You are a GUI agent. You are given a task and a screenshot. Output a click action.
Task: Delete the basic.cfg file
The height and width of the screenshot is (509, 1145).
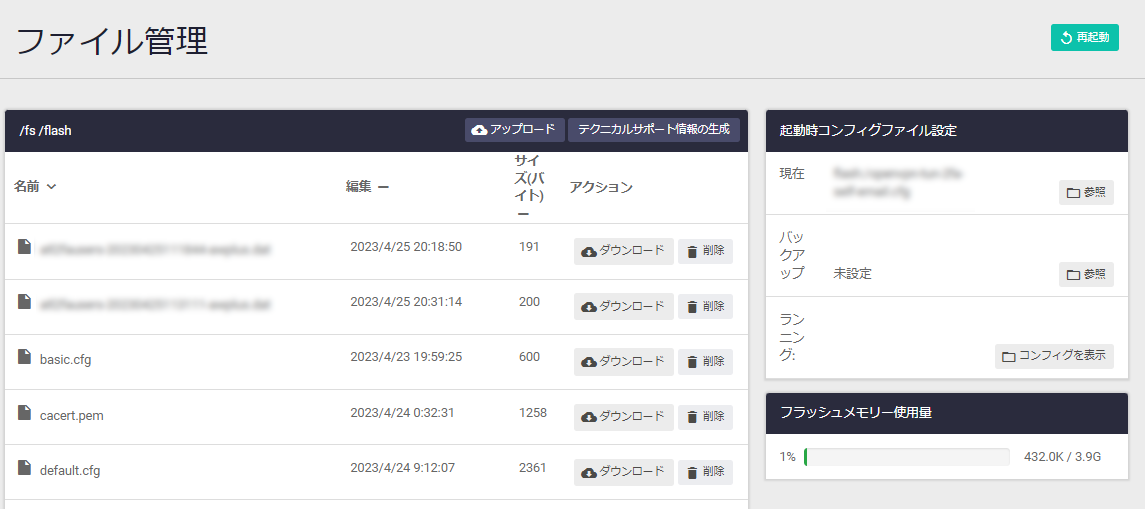point(705,362)
